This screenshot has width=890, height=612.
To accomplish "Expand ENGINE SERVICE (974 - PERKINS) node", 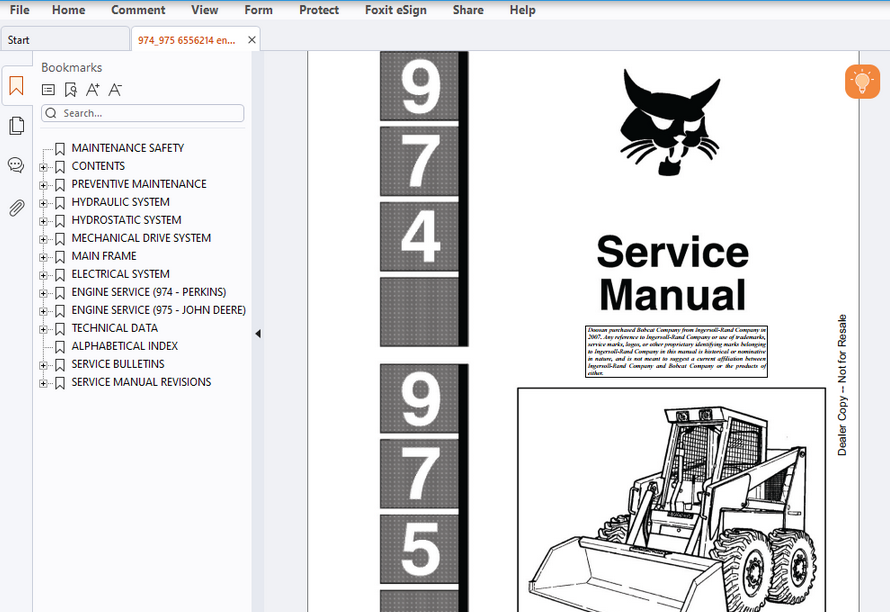I will click(x=43, y=293).
